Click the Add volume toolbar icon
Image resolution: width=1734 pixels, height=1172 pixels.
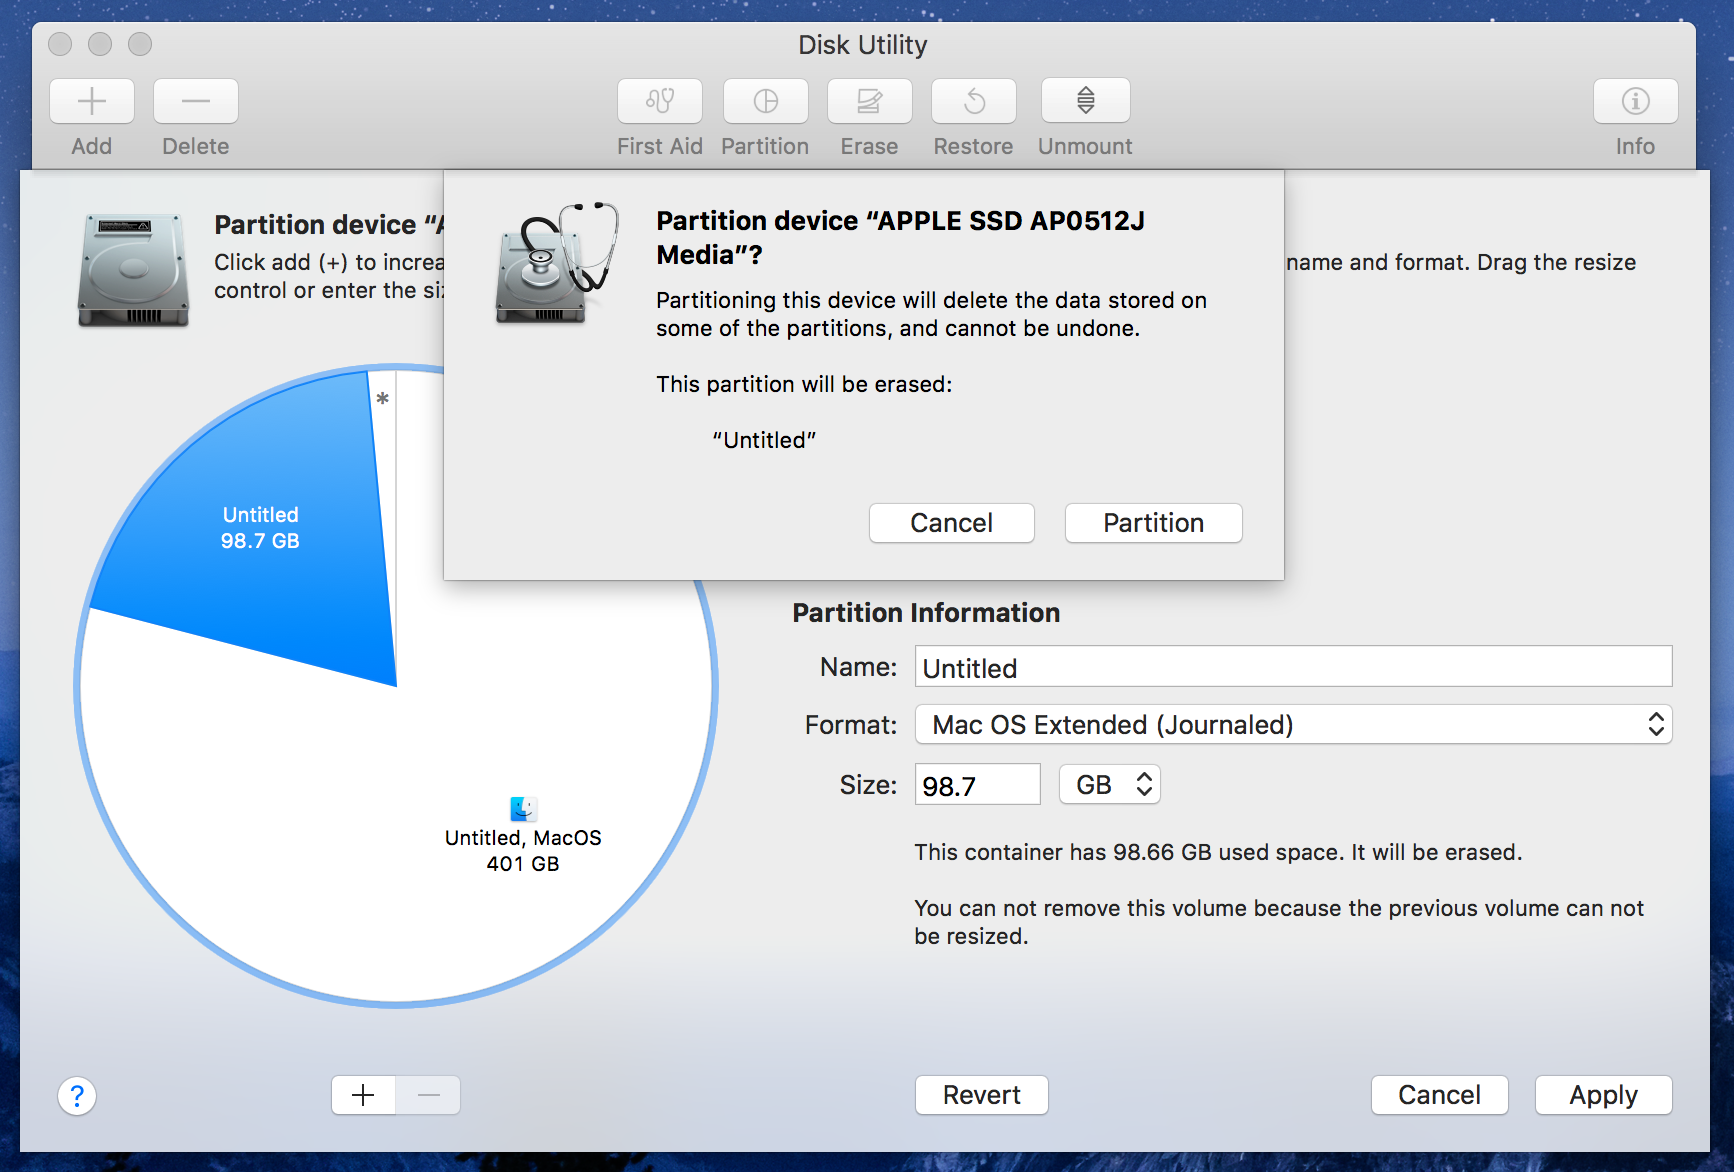[92, 101]
